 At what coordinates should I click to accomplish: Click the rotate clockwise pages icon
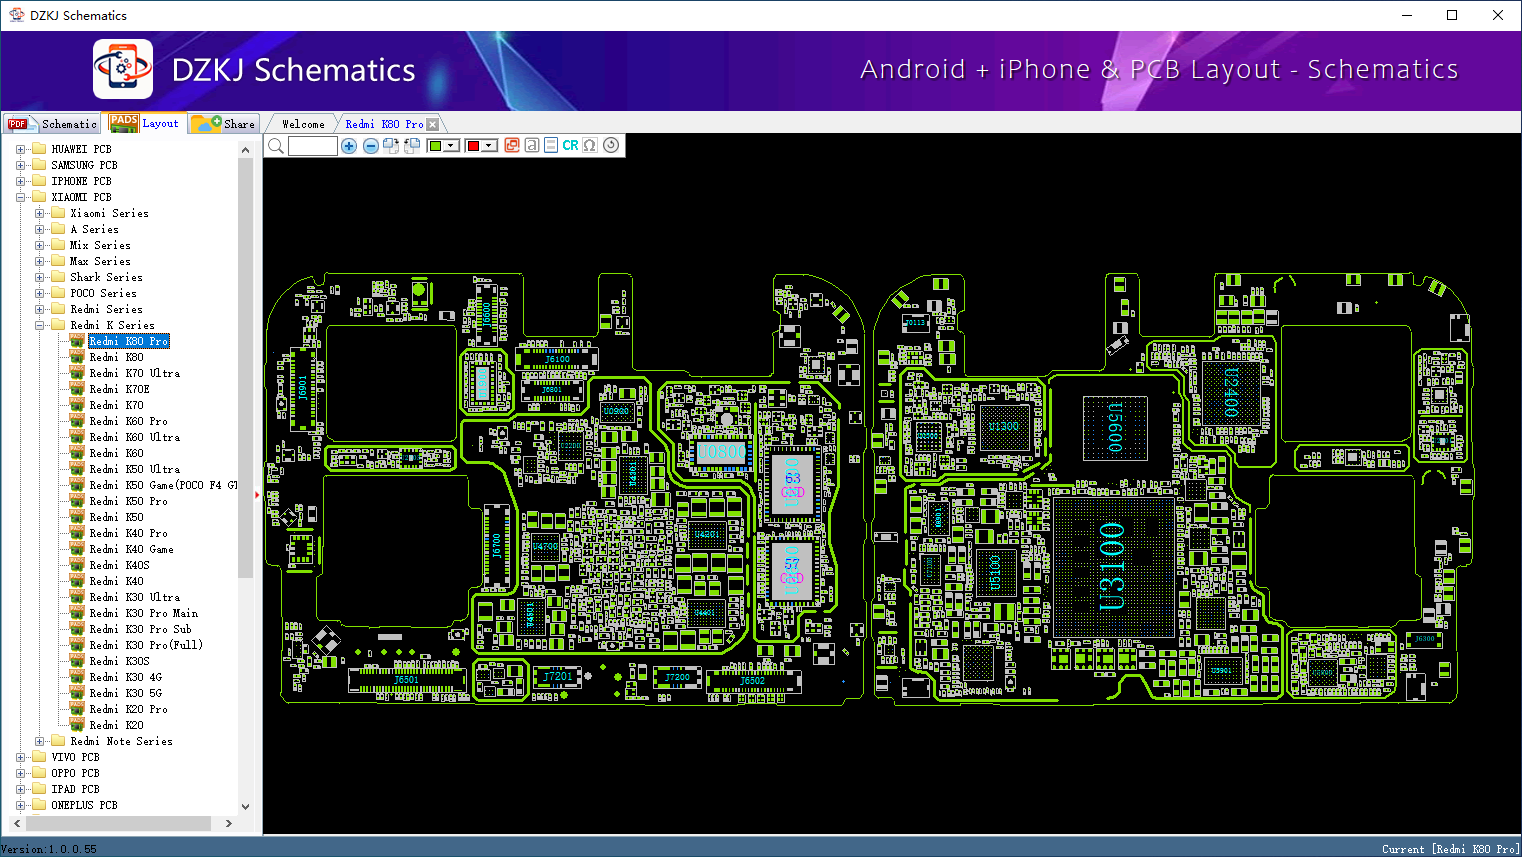click(x=391, y=146)
